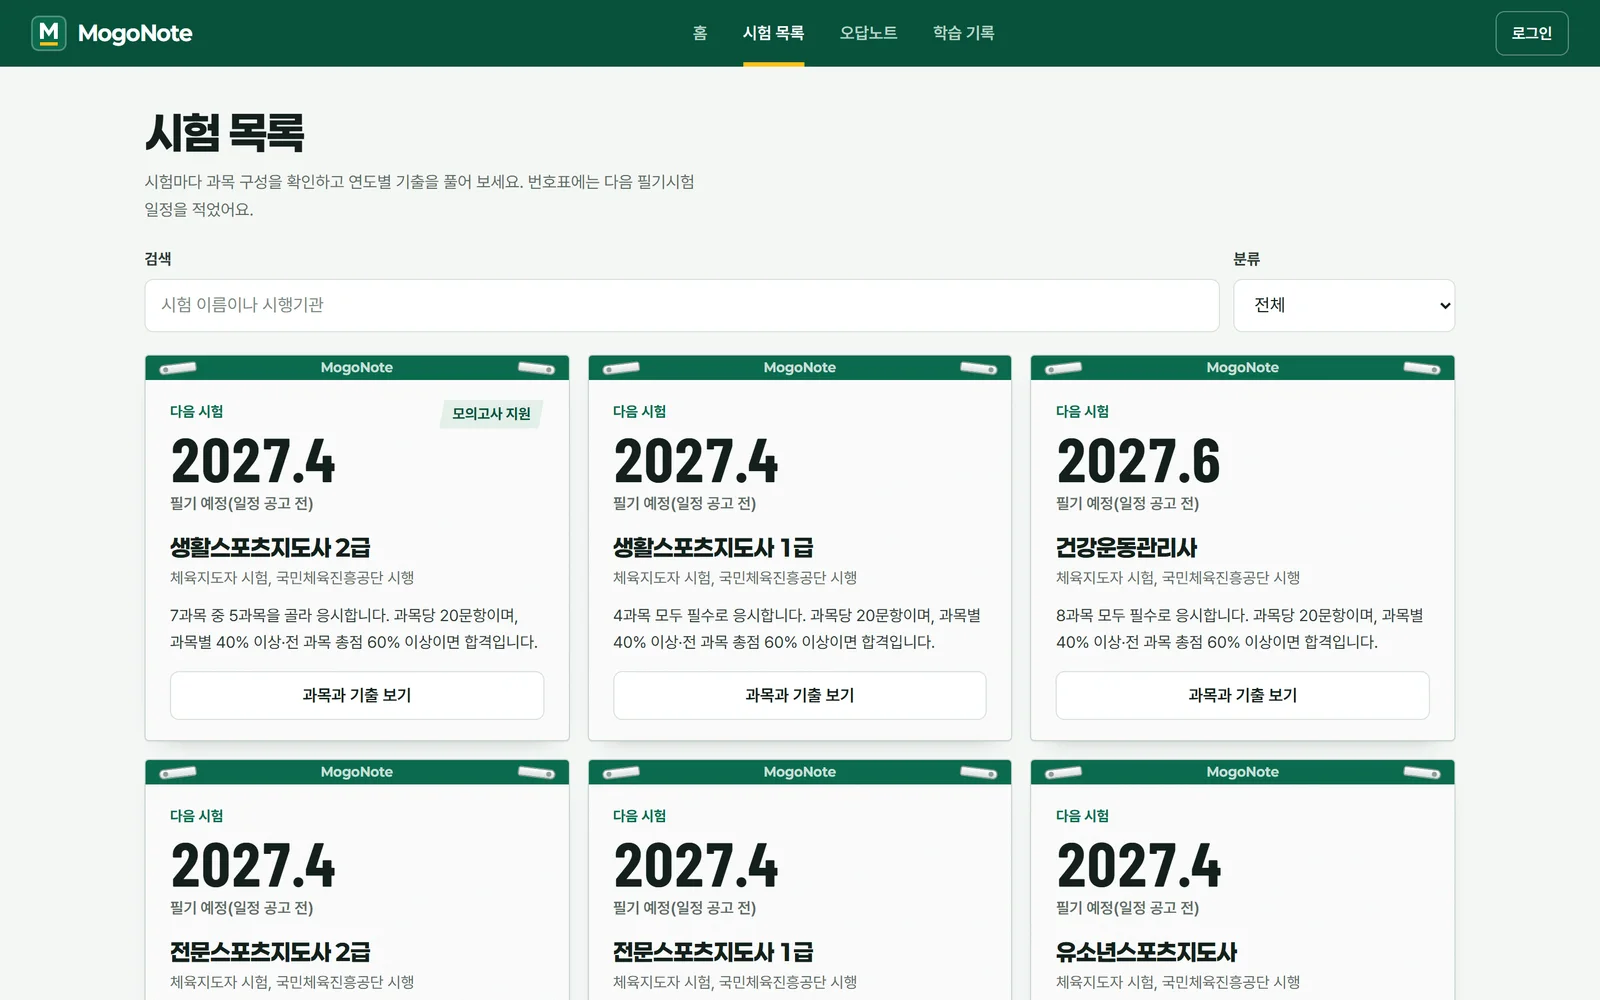Select the 전문스포츠지도사 1급 card title
Image resolution: width=1600 pixels, height=1000 pixels.
tap(713, 952)
